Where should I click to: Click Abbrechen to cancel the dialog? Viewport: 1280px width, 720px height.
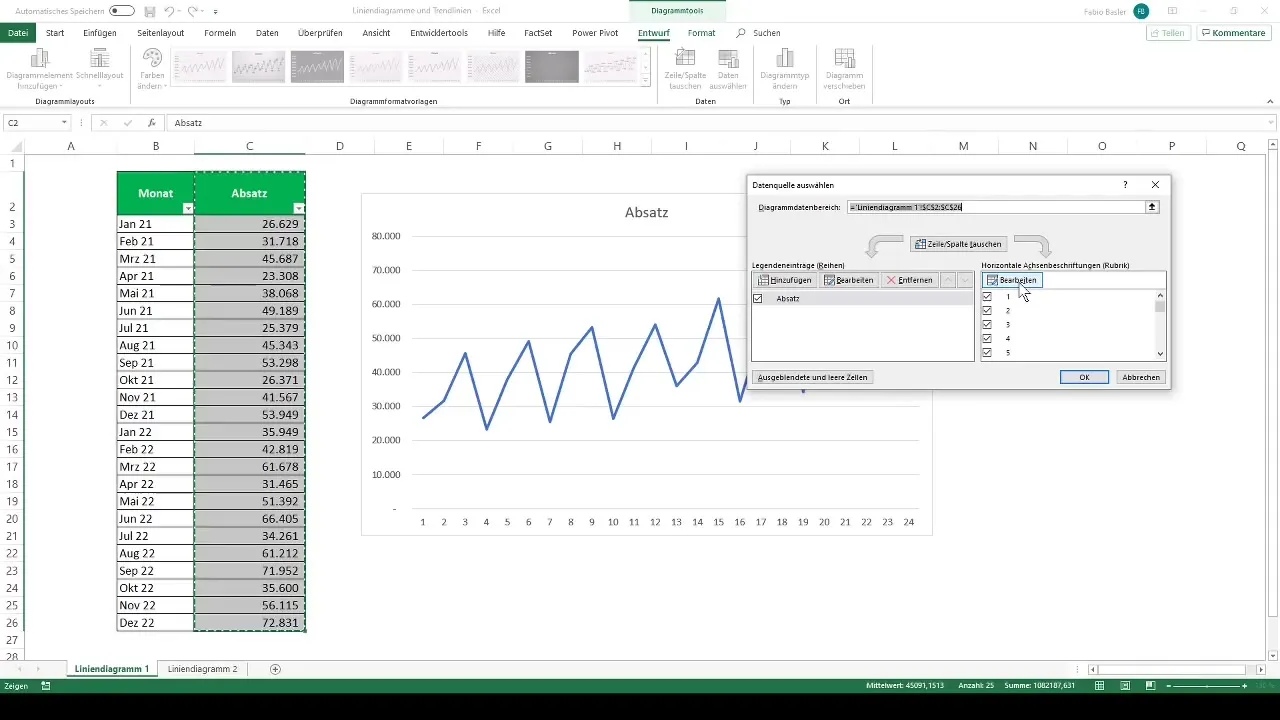(1141, 377)
